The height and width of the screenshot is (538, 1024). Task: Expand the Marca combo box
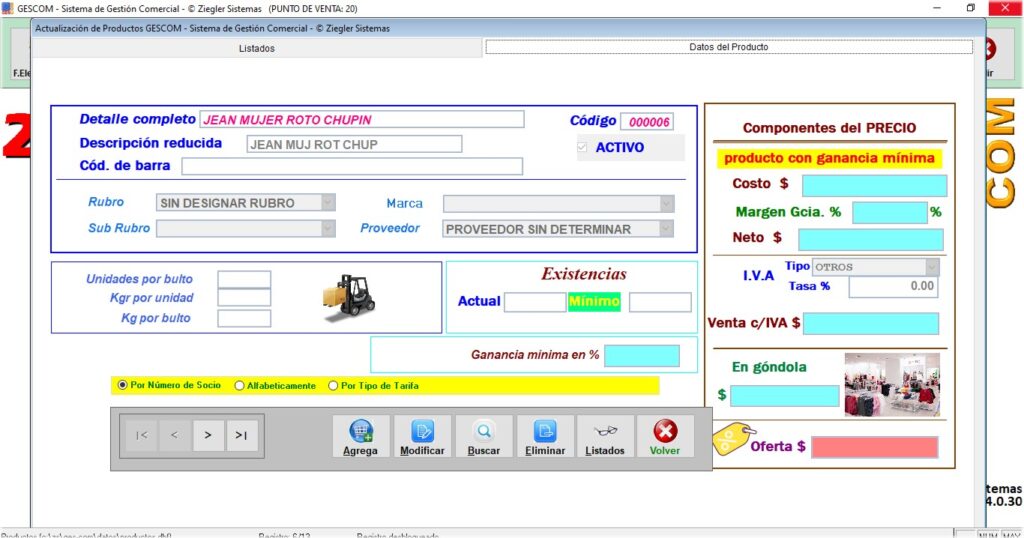[x=666, y=203]
